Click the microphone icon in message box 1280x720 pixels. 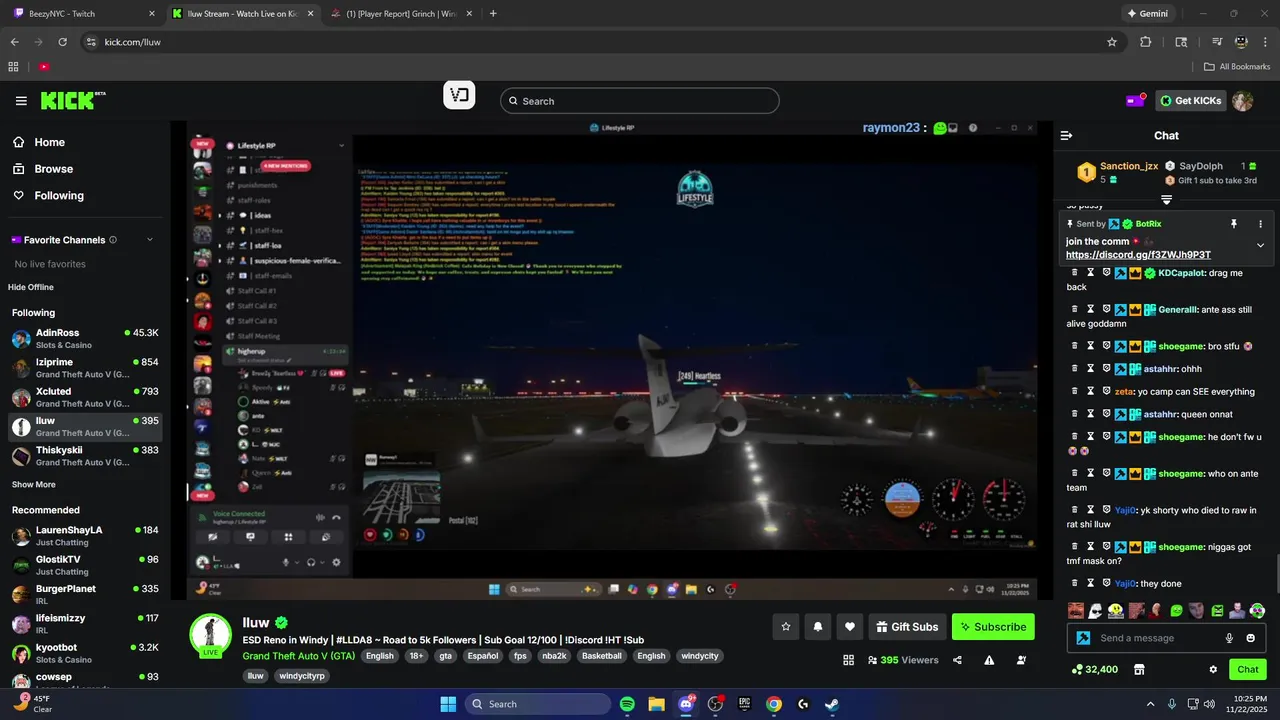click(x=1229, y=638)
